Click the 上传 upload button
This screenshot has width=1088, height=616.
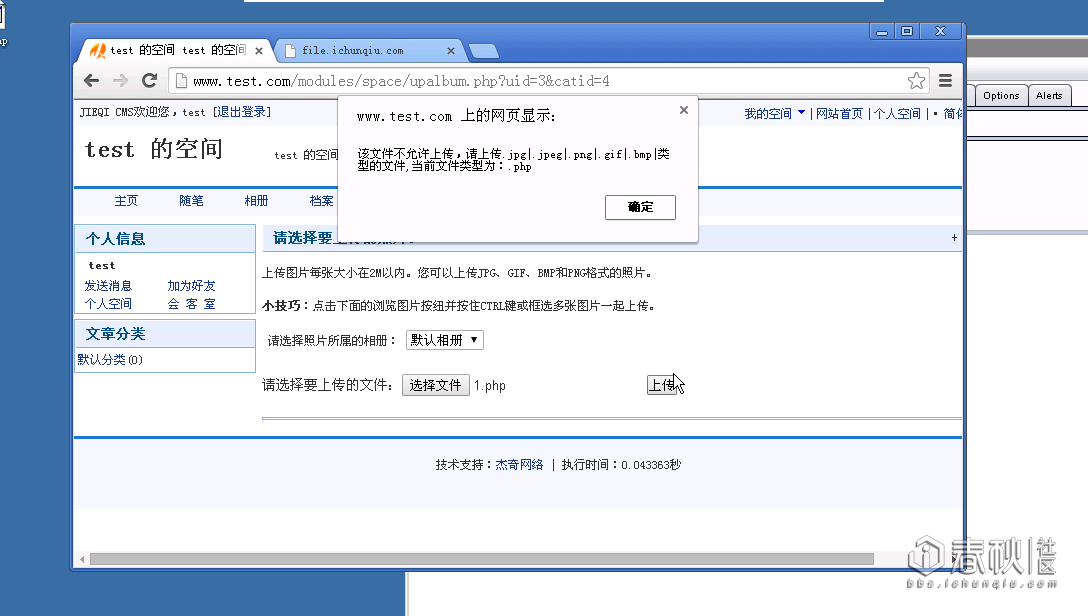pyautogui.click(x=662, y=384)
